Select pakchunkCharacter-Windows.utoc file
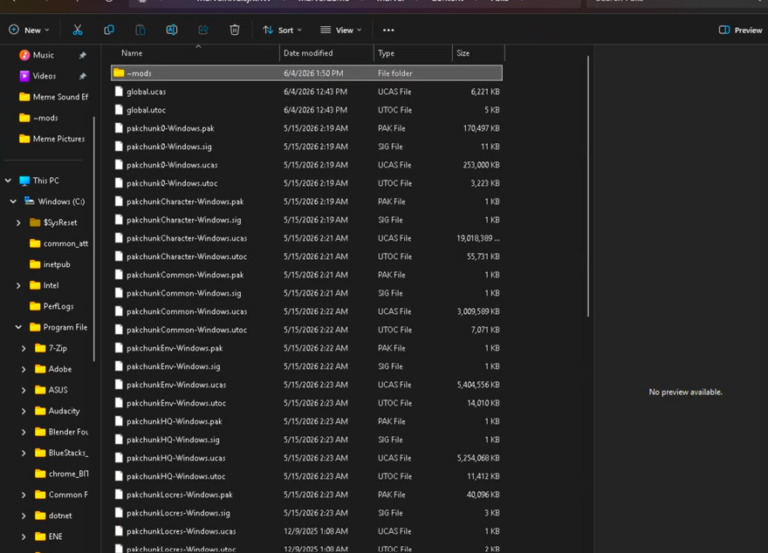This screenshot has width=768, height=553. click(x=307, y=256)
